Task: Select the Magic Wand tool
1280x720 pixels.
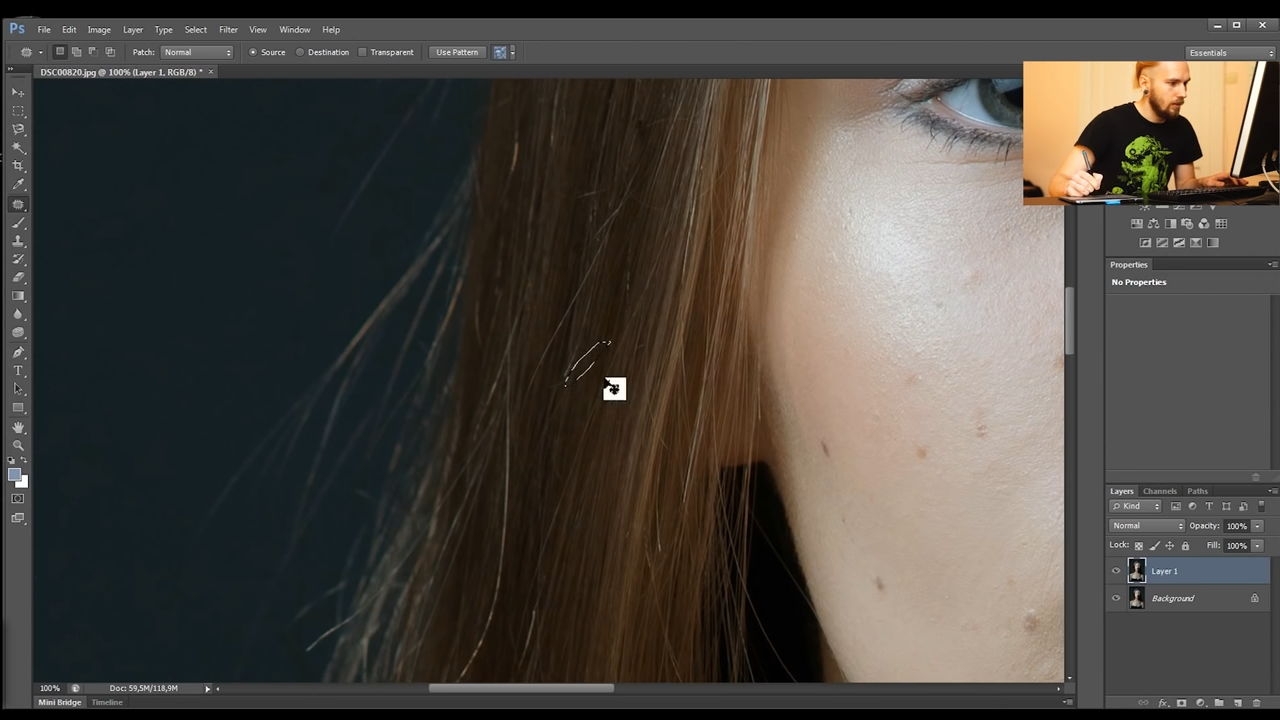Action: tap(18, 148)
